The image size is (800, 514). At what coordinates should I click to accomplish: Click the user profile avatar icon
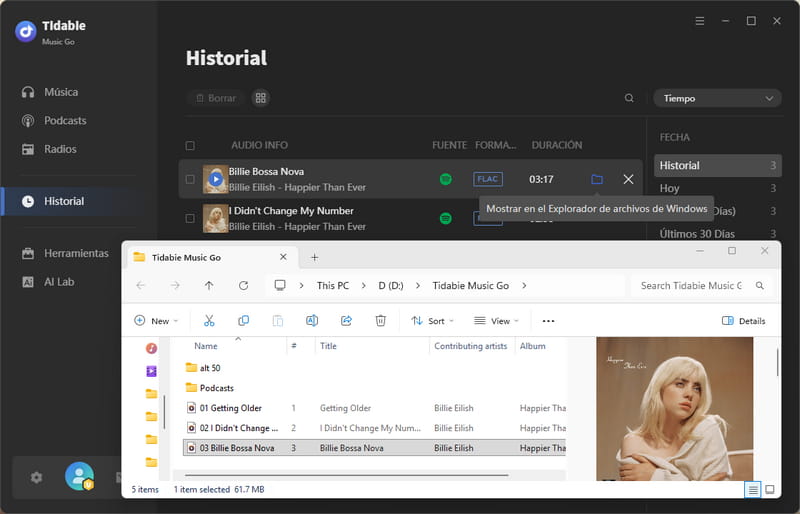tap(79, 477)
